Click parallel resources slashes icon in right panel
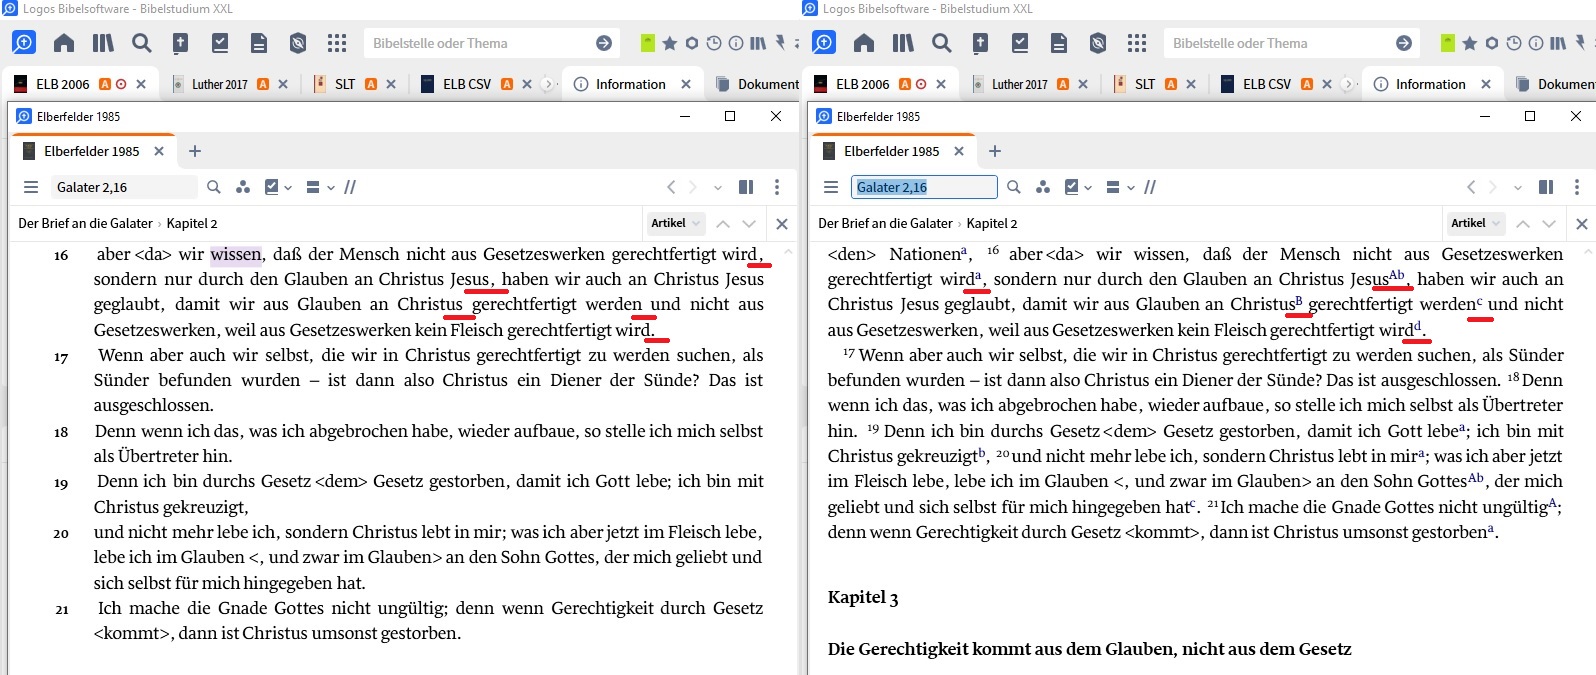Viewport: 1596px width, 675px height. click(1150, 187)
